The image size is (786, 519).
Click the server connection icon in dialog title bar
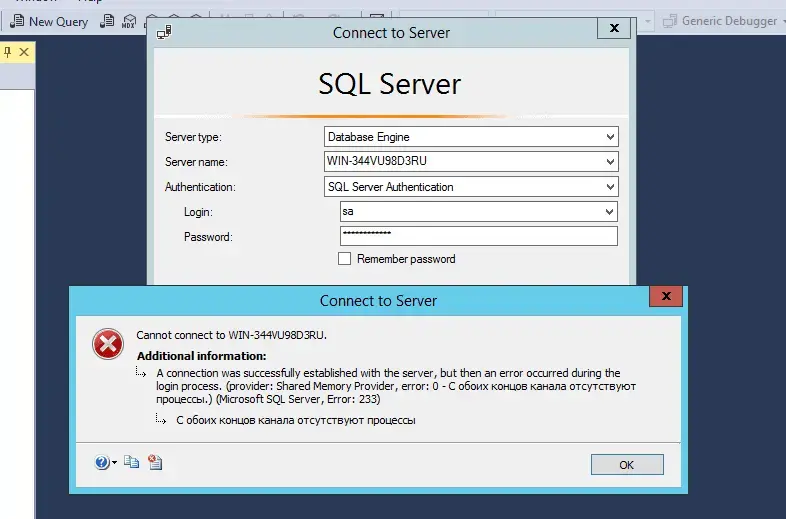click(x=164, y=32)
